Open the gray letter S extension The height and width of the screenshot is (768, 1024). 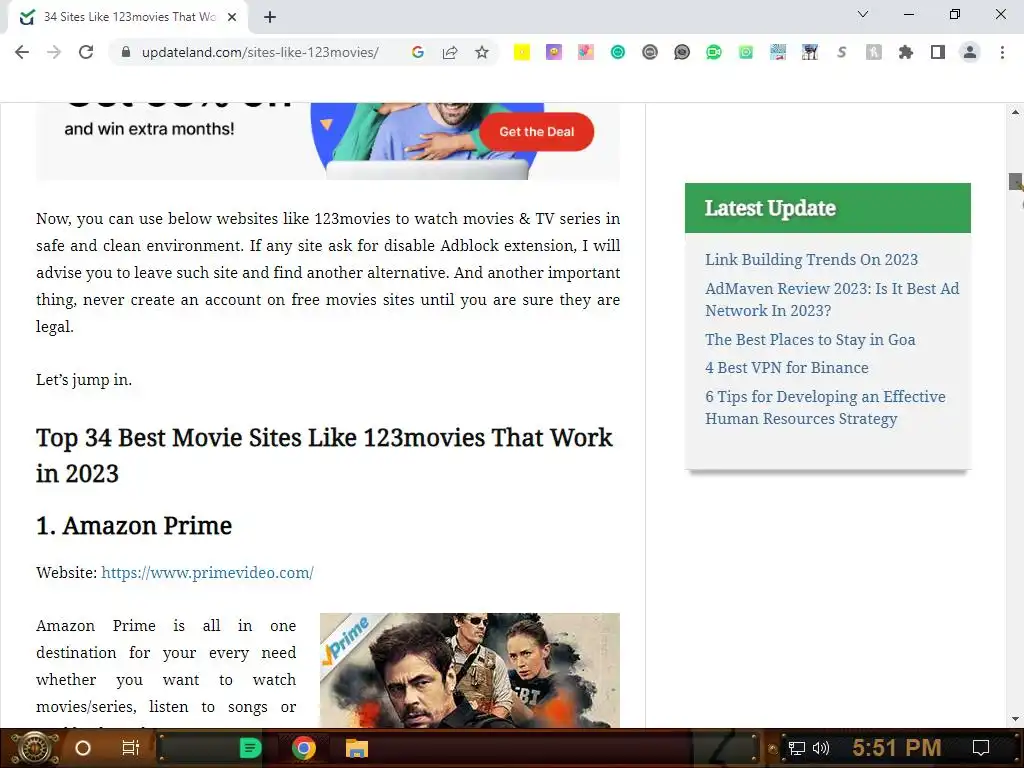point(842,52)
